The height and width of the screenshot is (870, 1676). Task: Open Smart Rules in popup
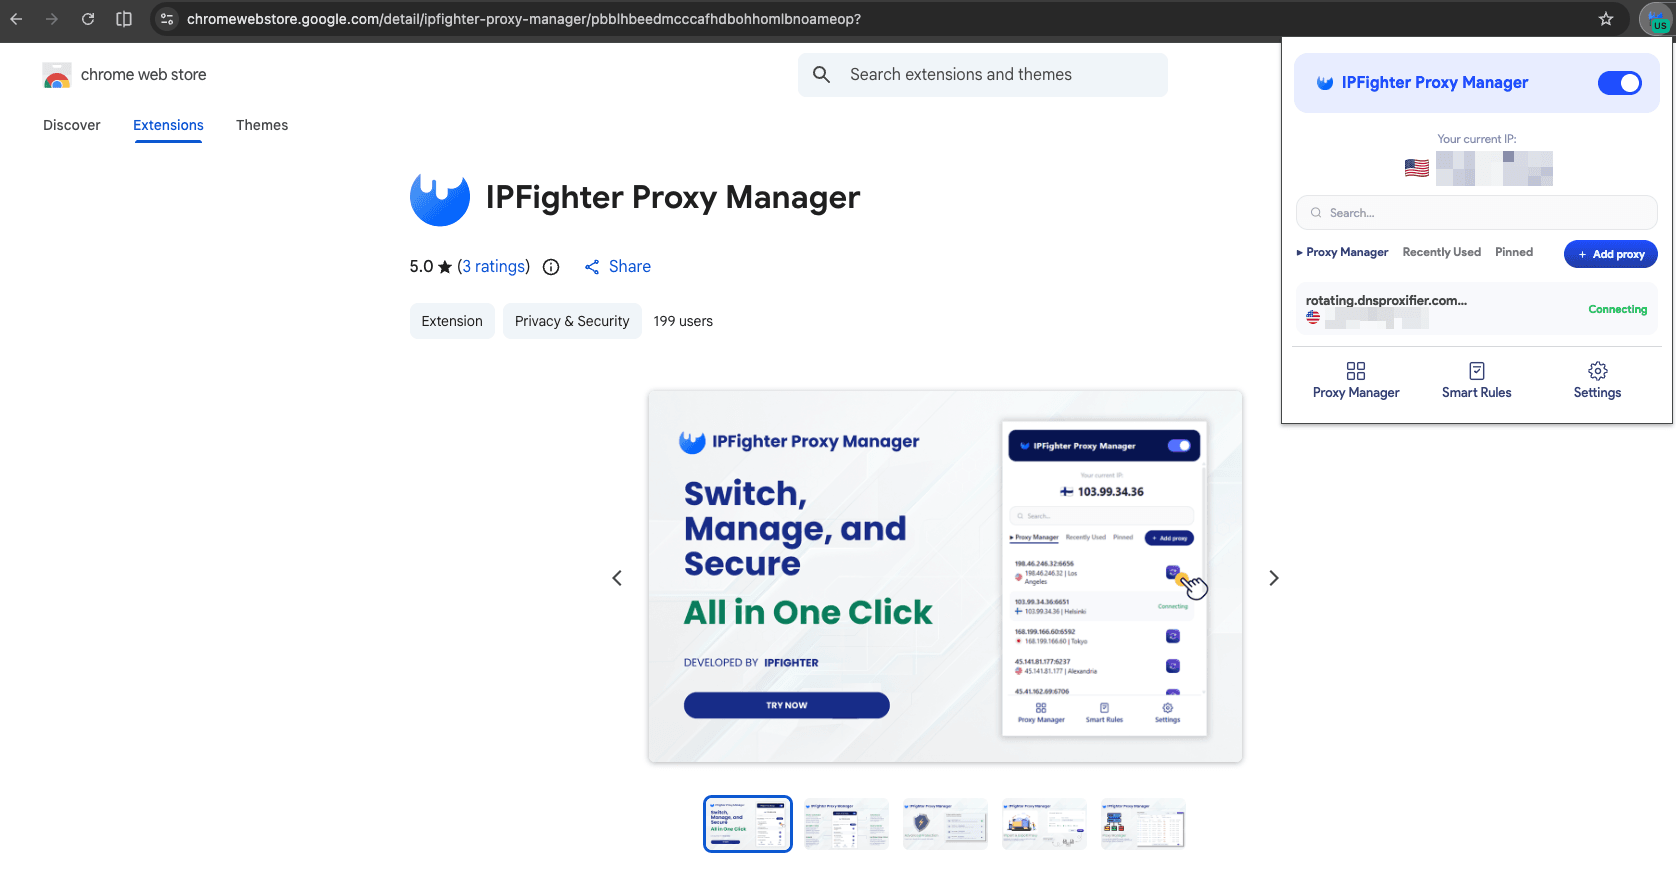click(x=1477, y=380)
